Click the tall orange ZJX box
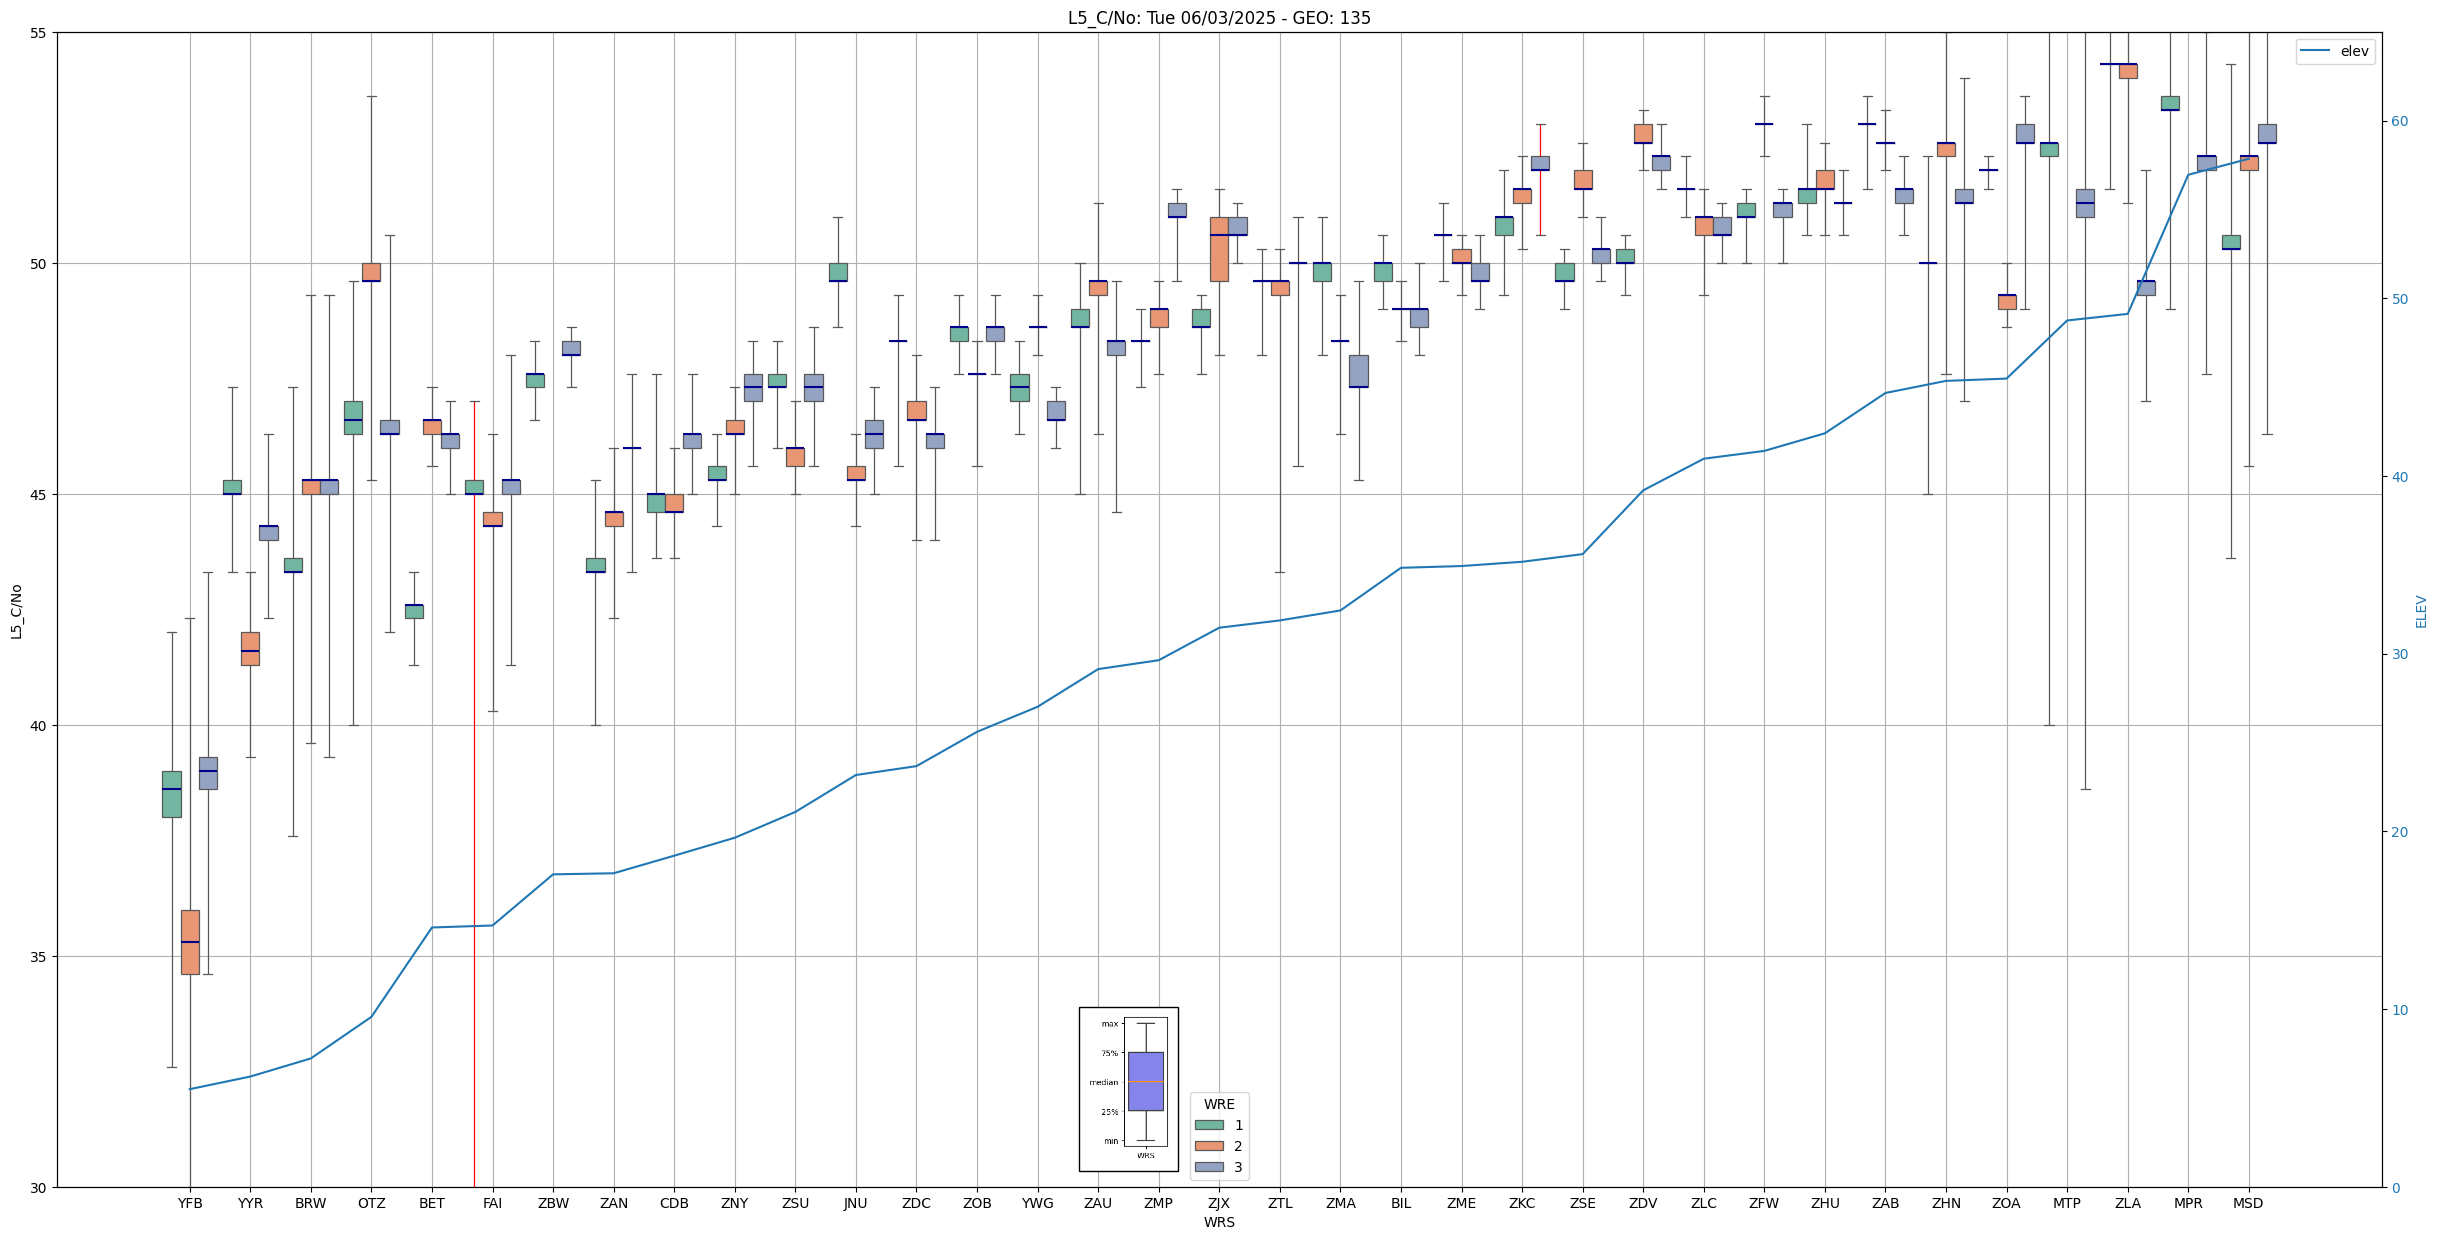This screenshot has height=1240, width=2438. (1218, 250)
